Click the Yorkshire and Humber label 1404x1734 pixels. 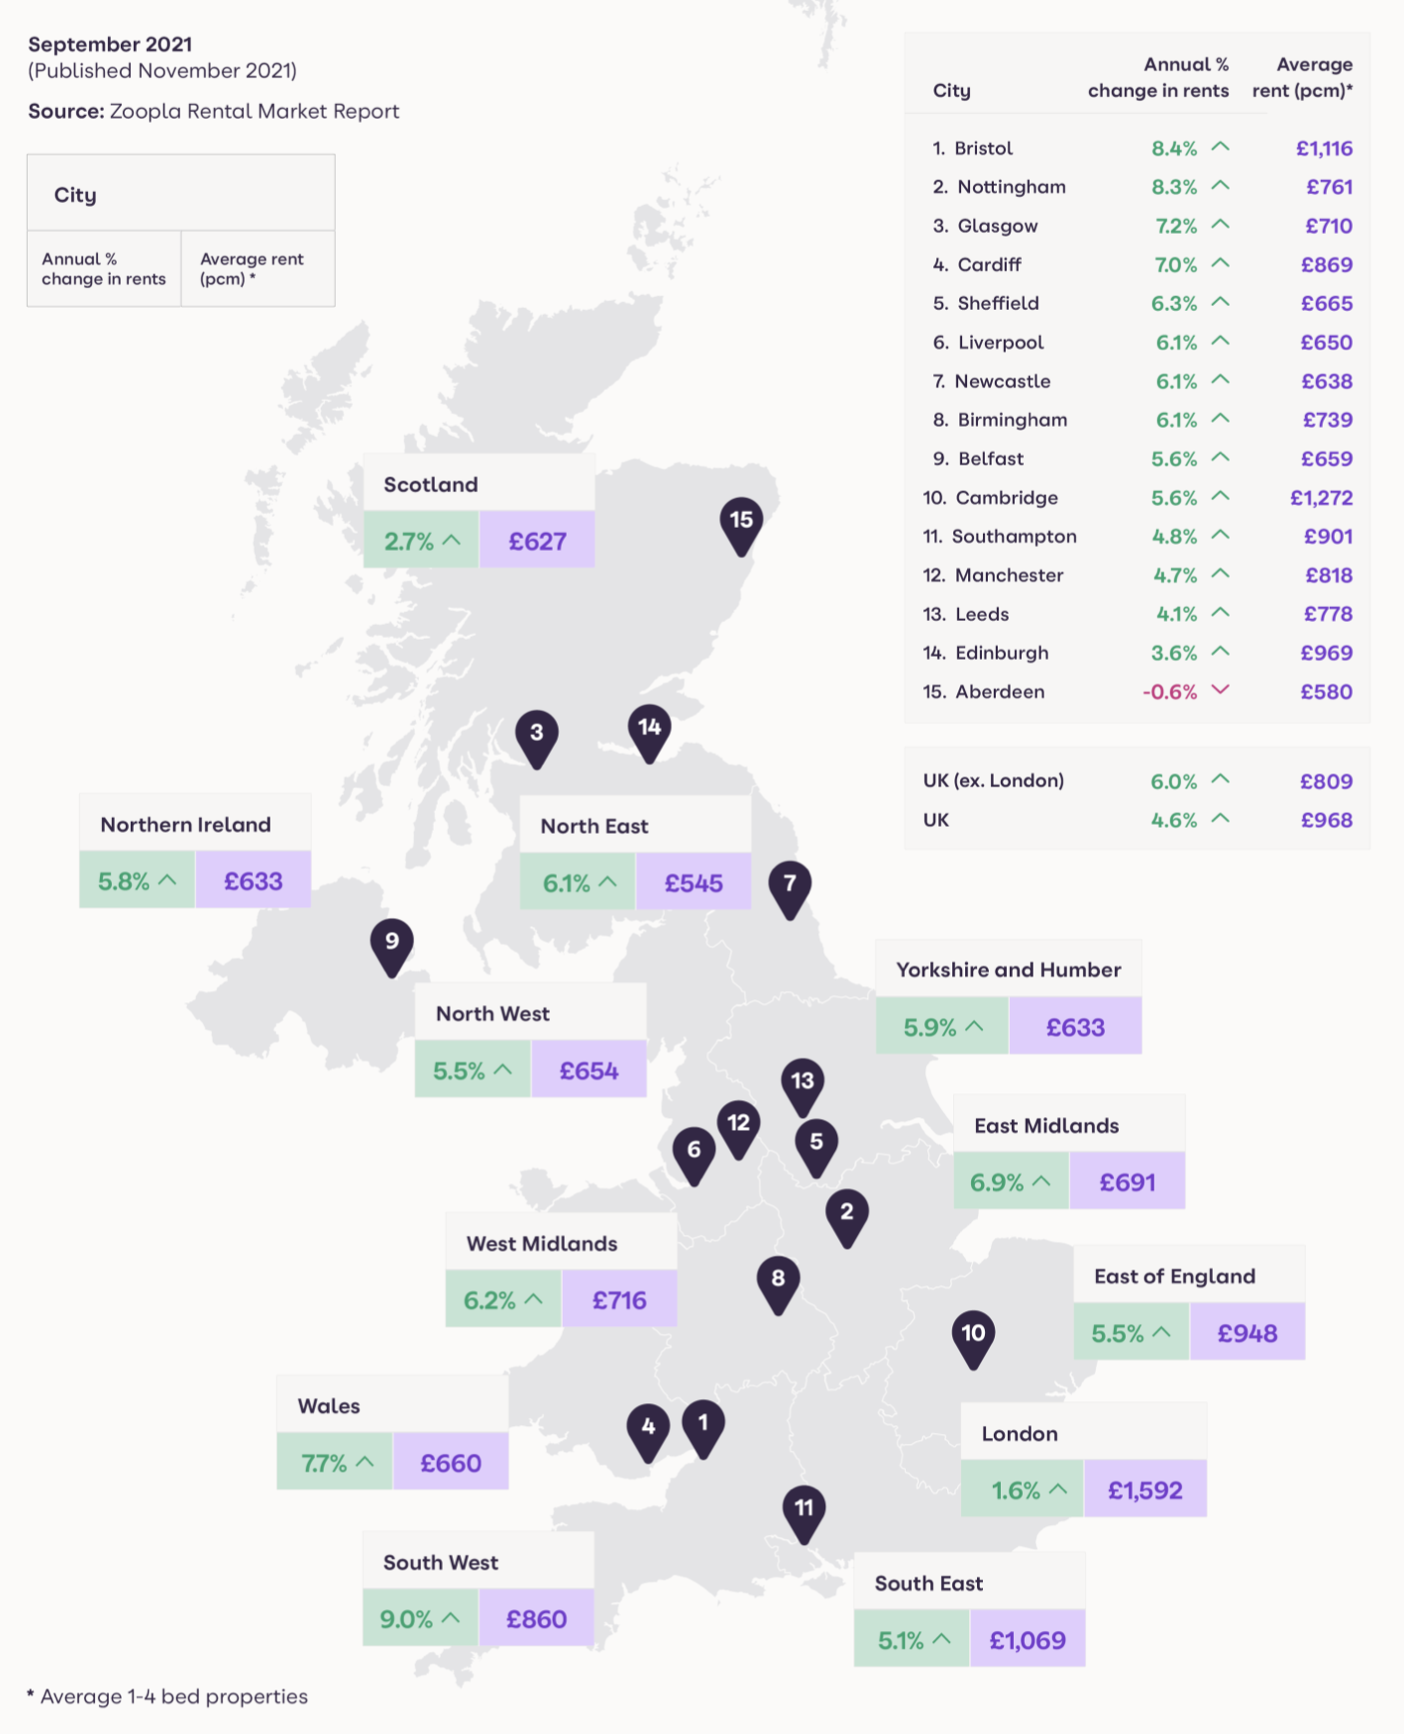[x=1008, y=970]
